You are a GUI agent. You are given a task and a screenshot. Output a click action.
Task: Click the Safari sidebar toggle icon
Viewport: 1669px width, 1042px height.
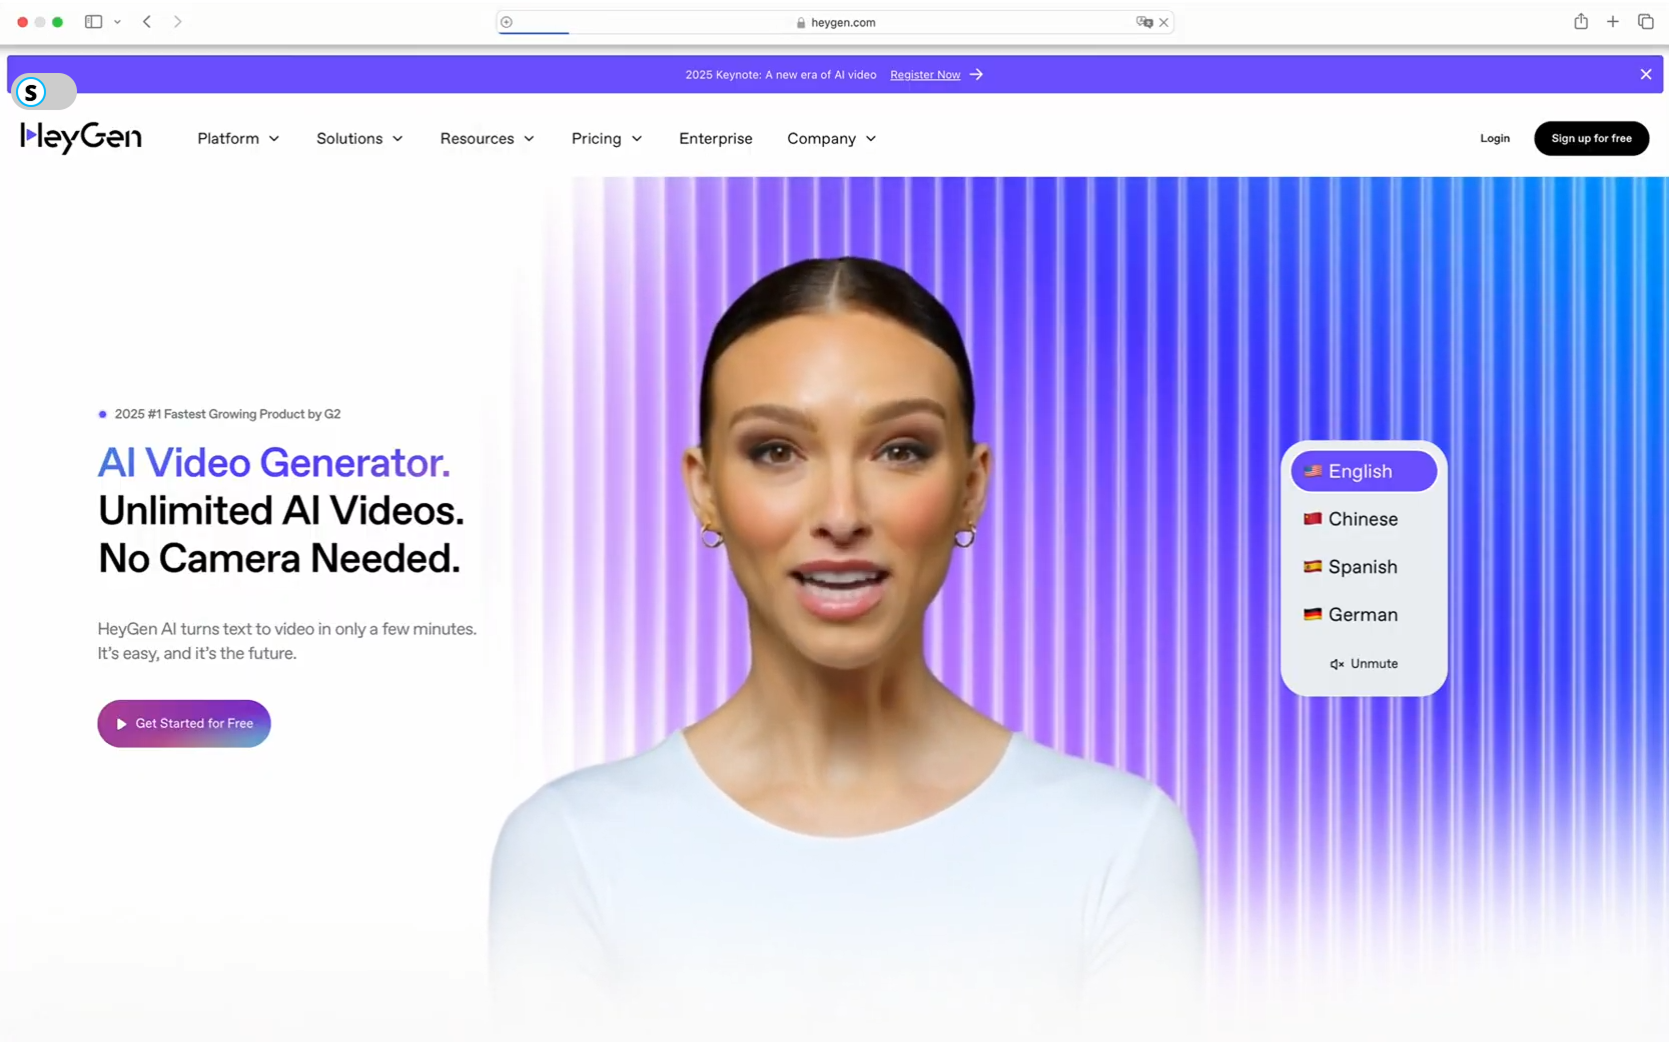(93, 21)
